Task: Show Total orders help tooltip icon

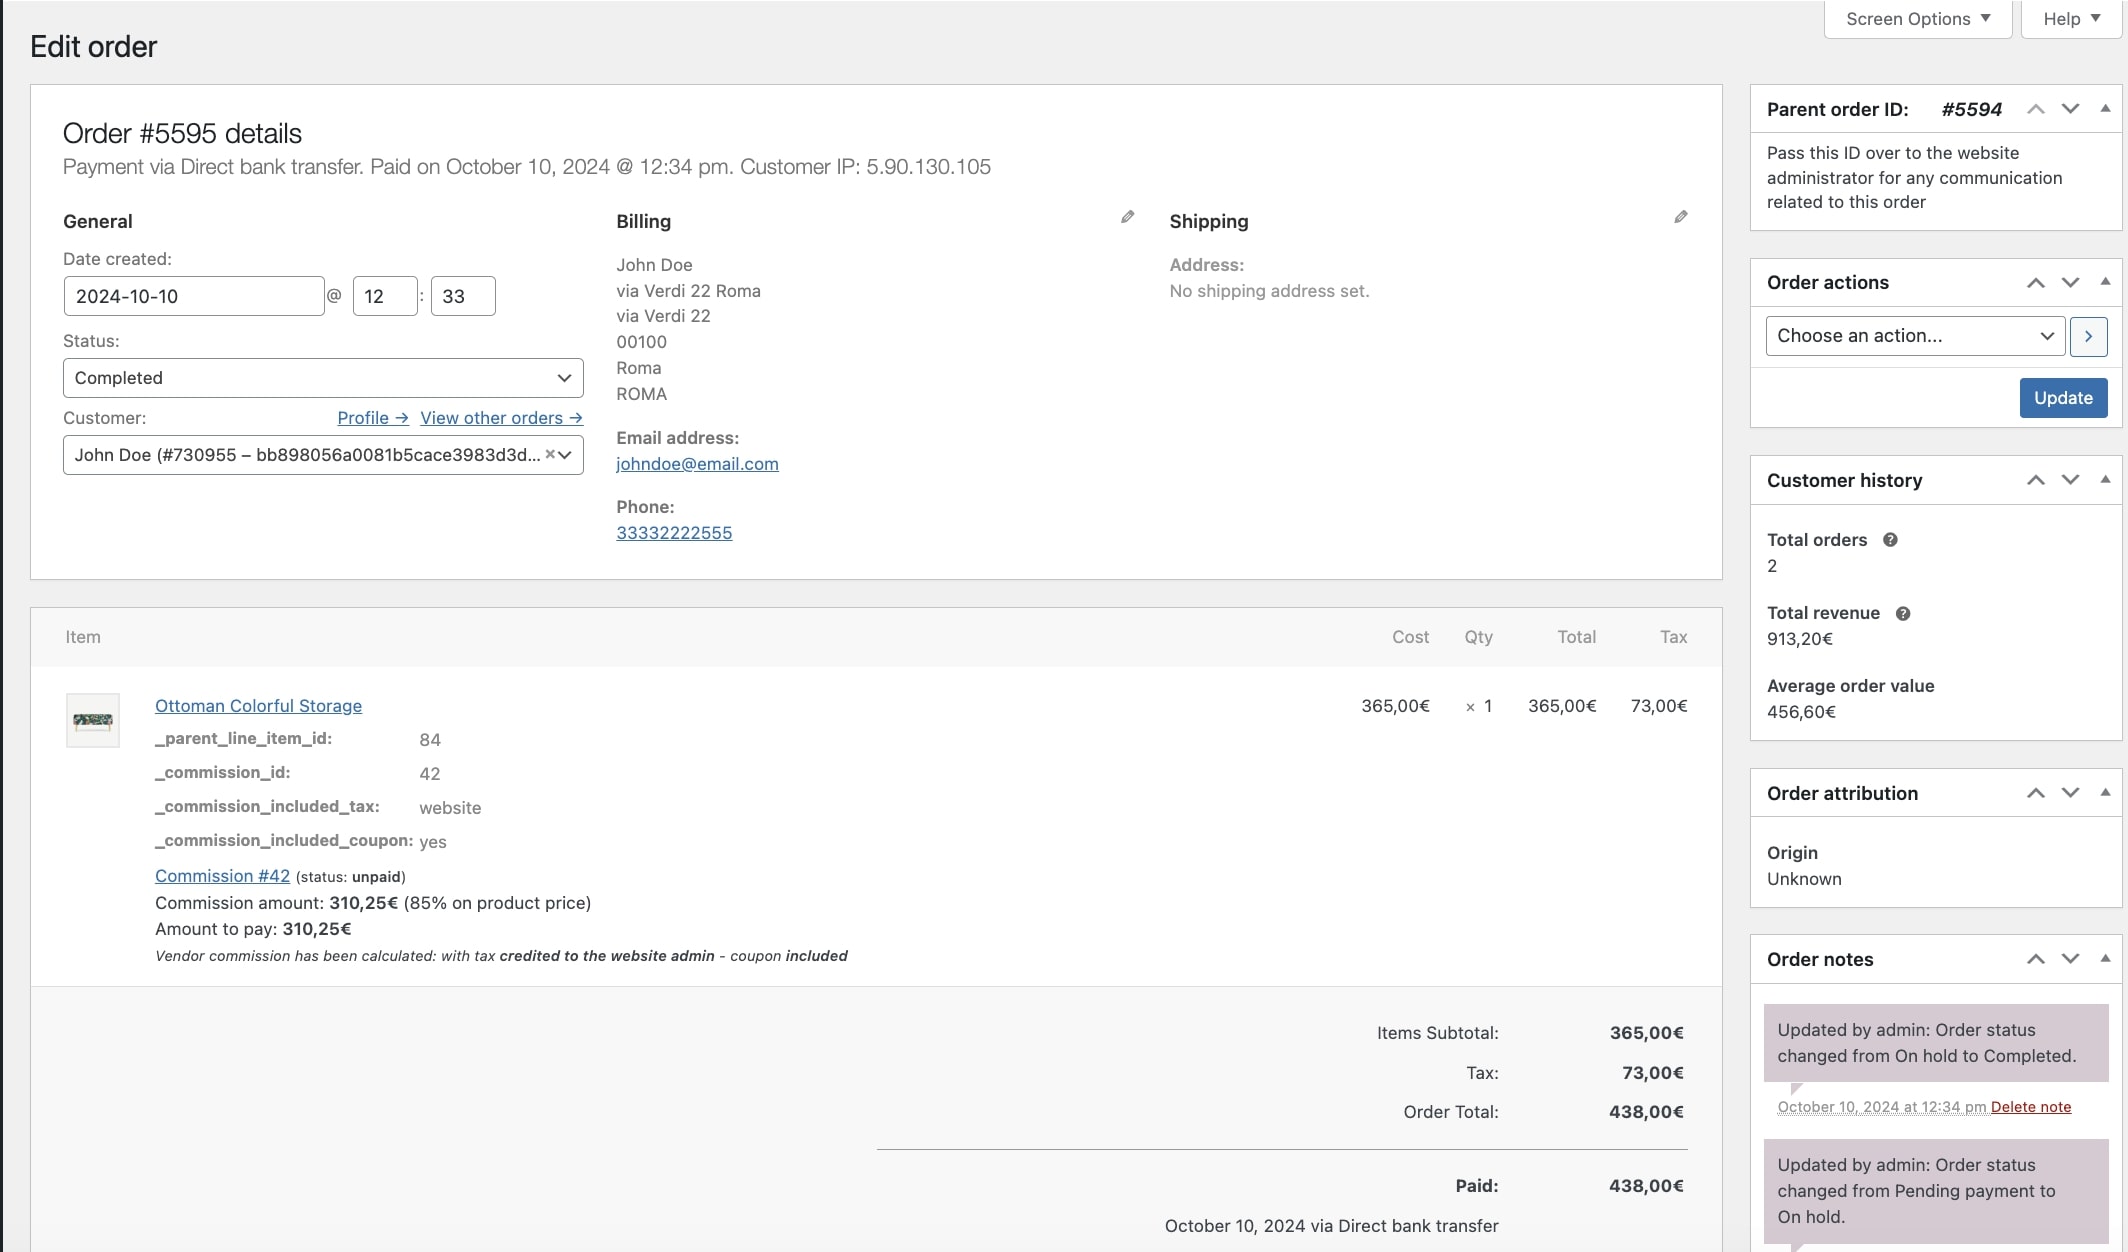Action: (1890, 540)
